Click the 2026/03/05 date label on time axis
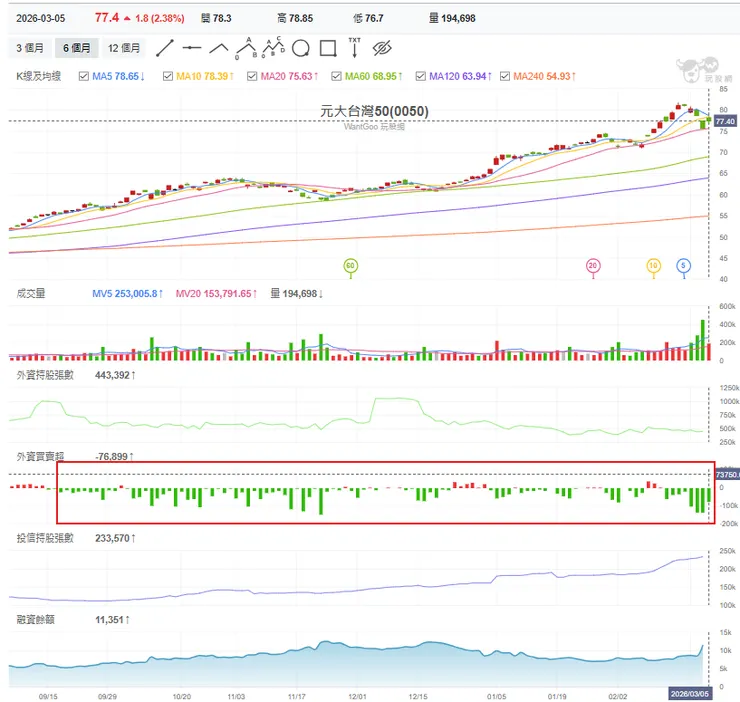The width and height of the screenshot is (740, 702). point(690,694)
